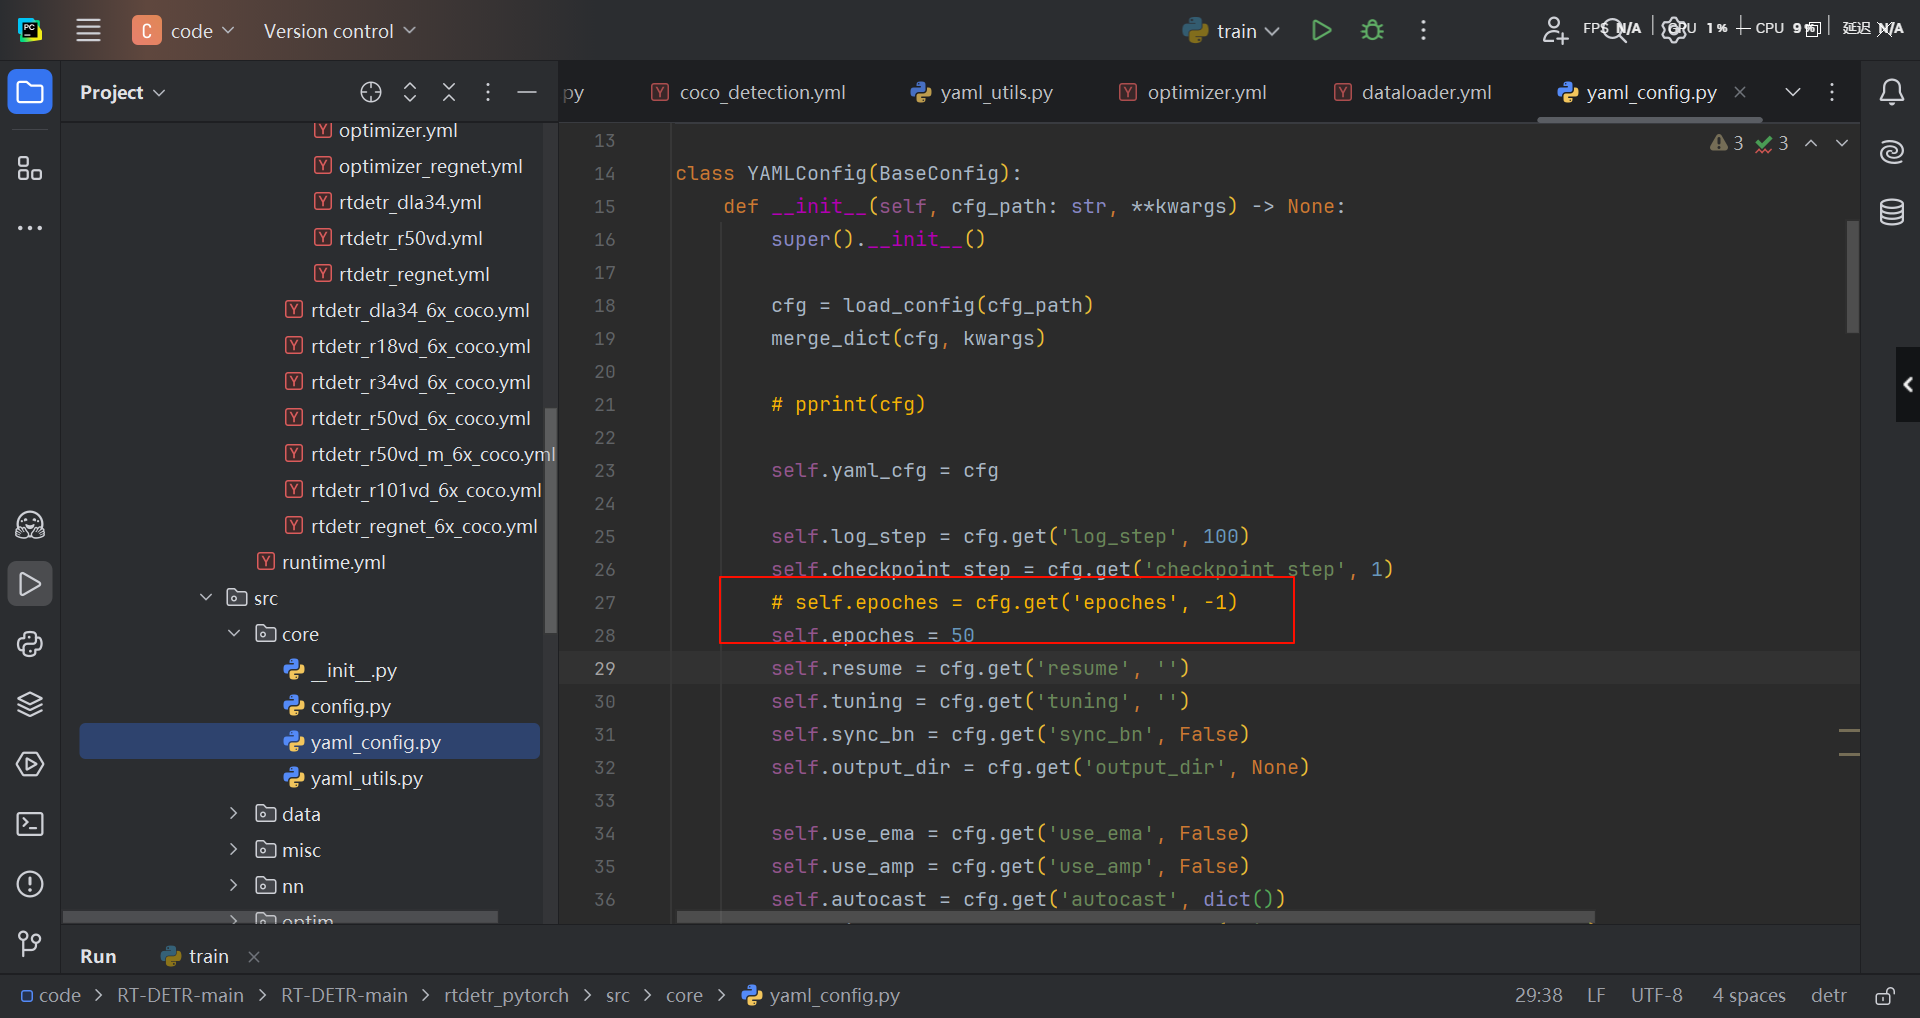The width and height of the screenshot is (1920, 1018).
Task: Open the Structure tool window
Action: 30,168
